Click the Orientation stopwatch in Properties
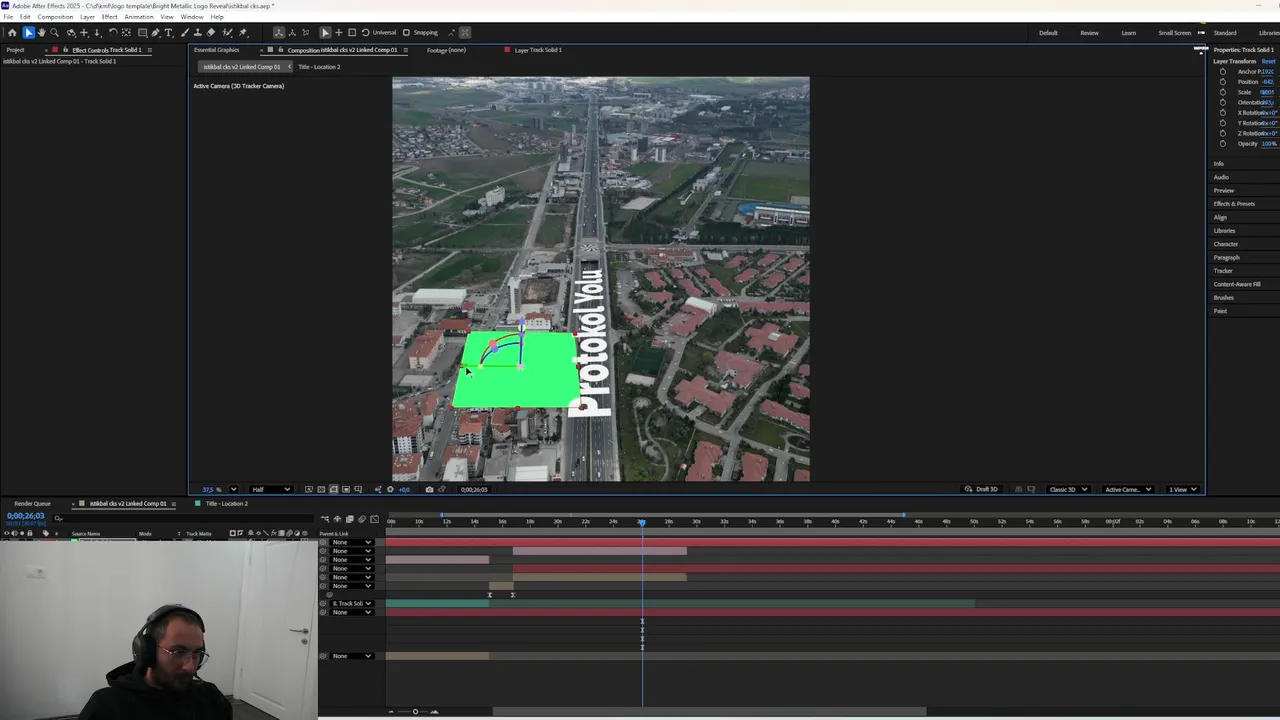 click(1222, 102)
